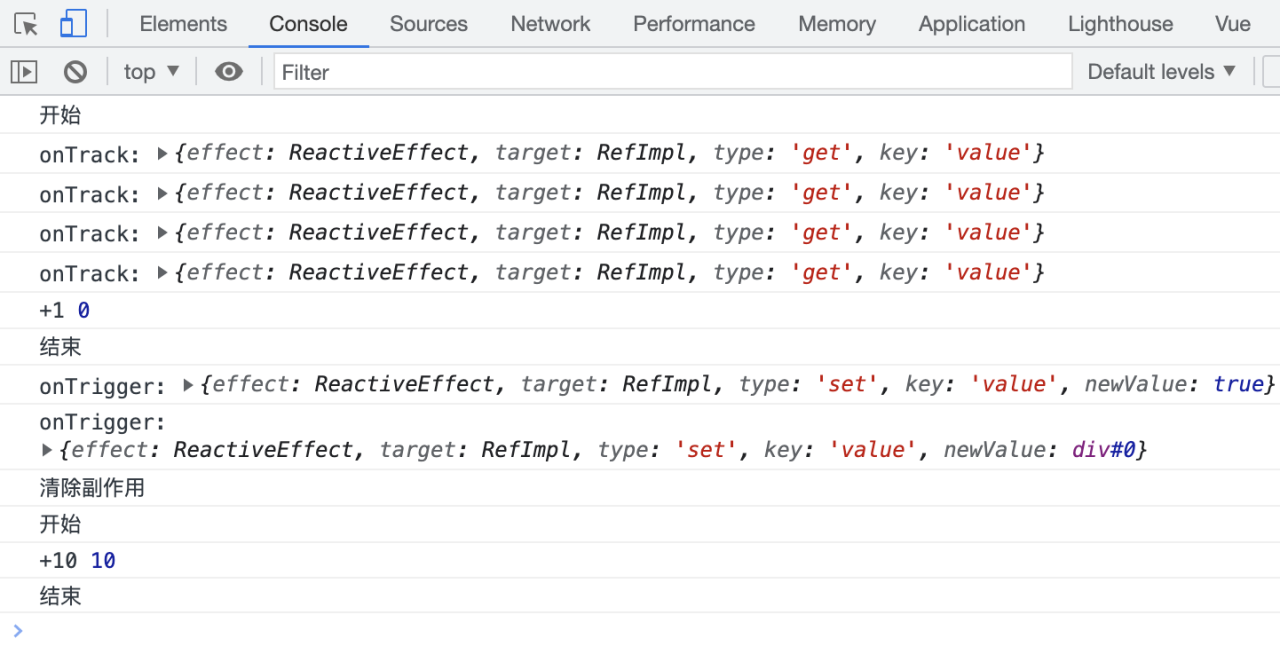Click the eye icon for live expressions
This screenshot has width=1280, height=662.
[x=229, y=72]
